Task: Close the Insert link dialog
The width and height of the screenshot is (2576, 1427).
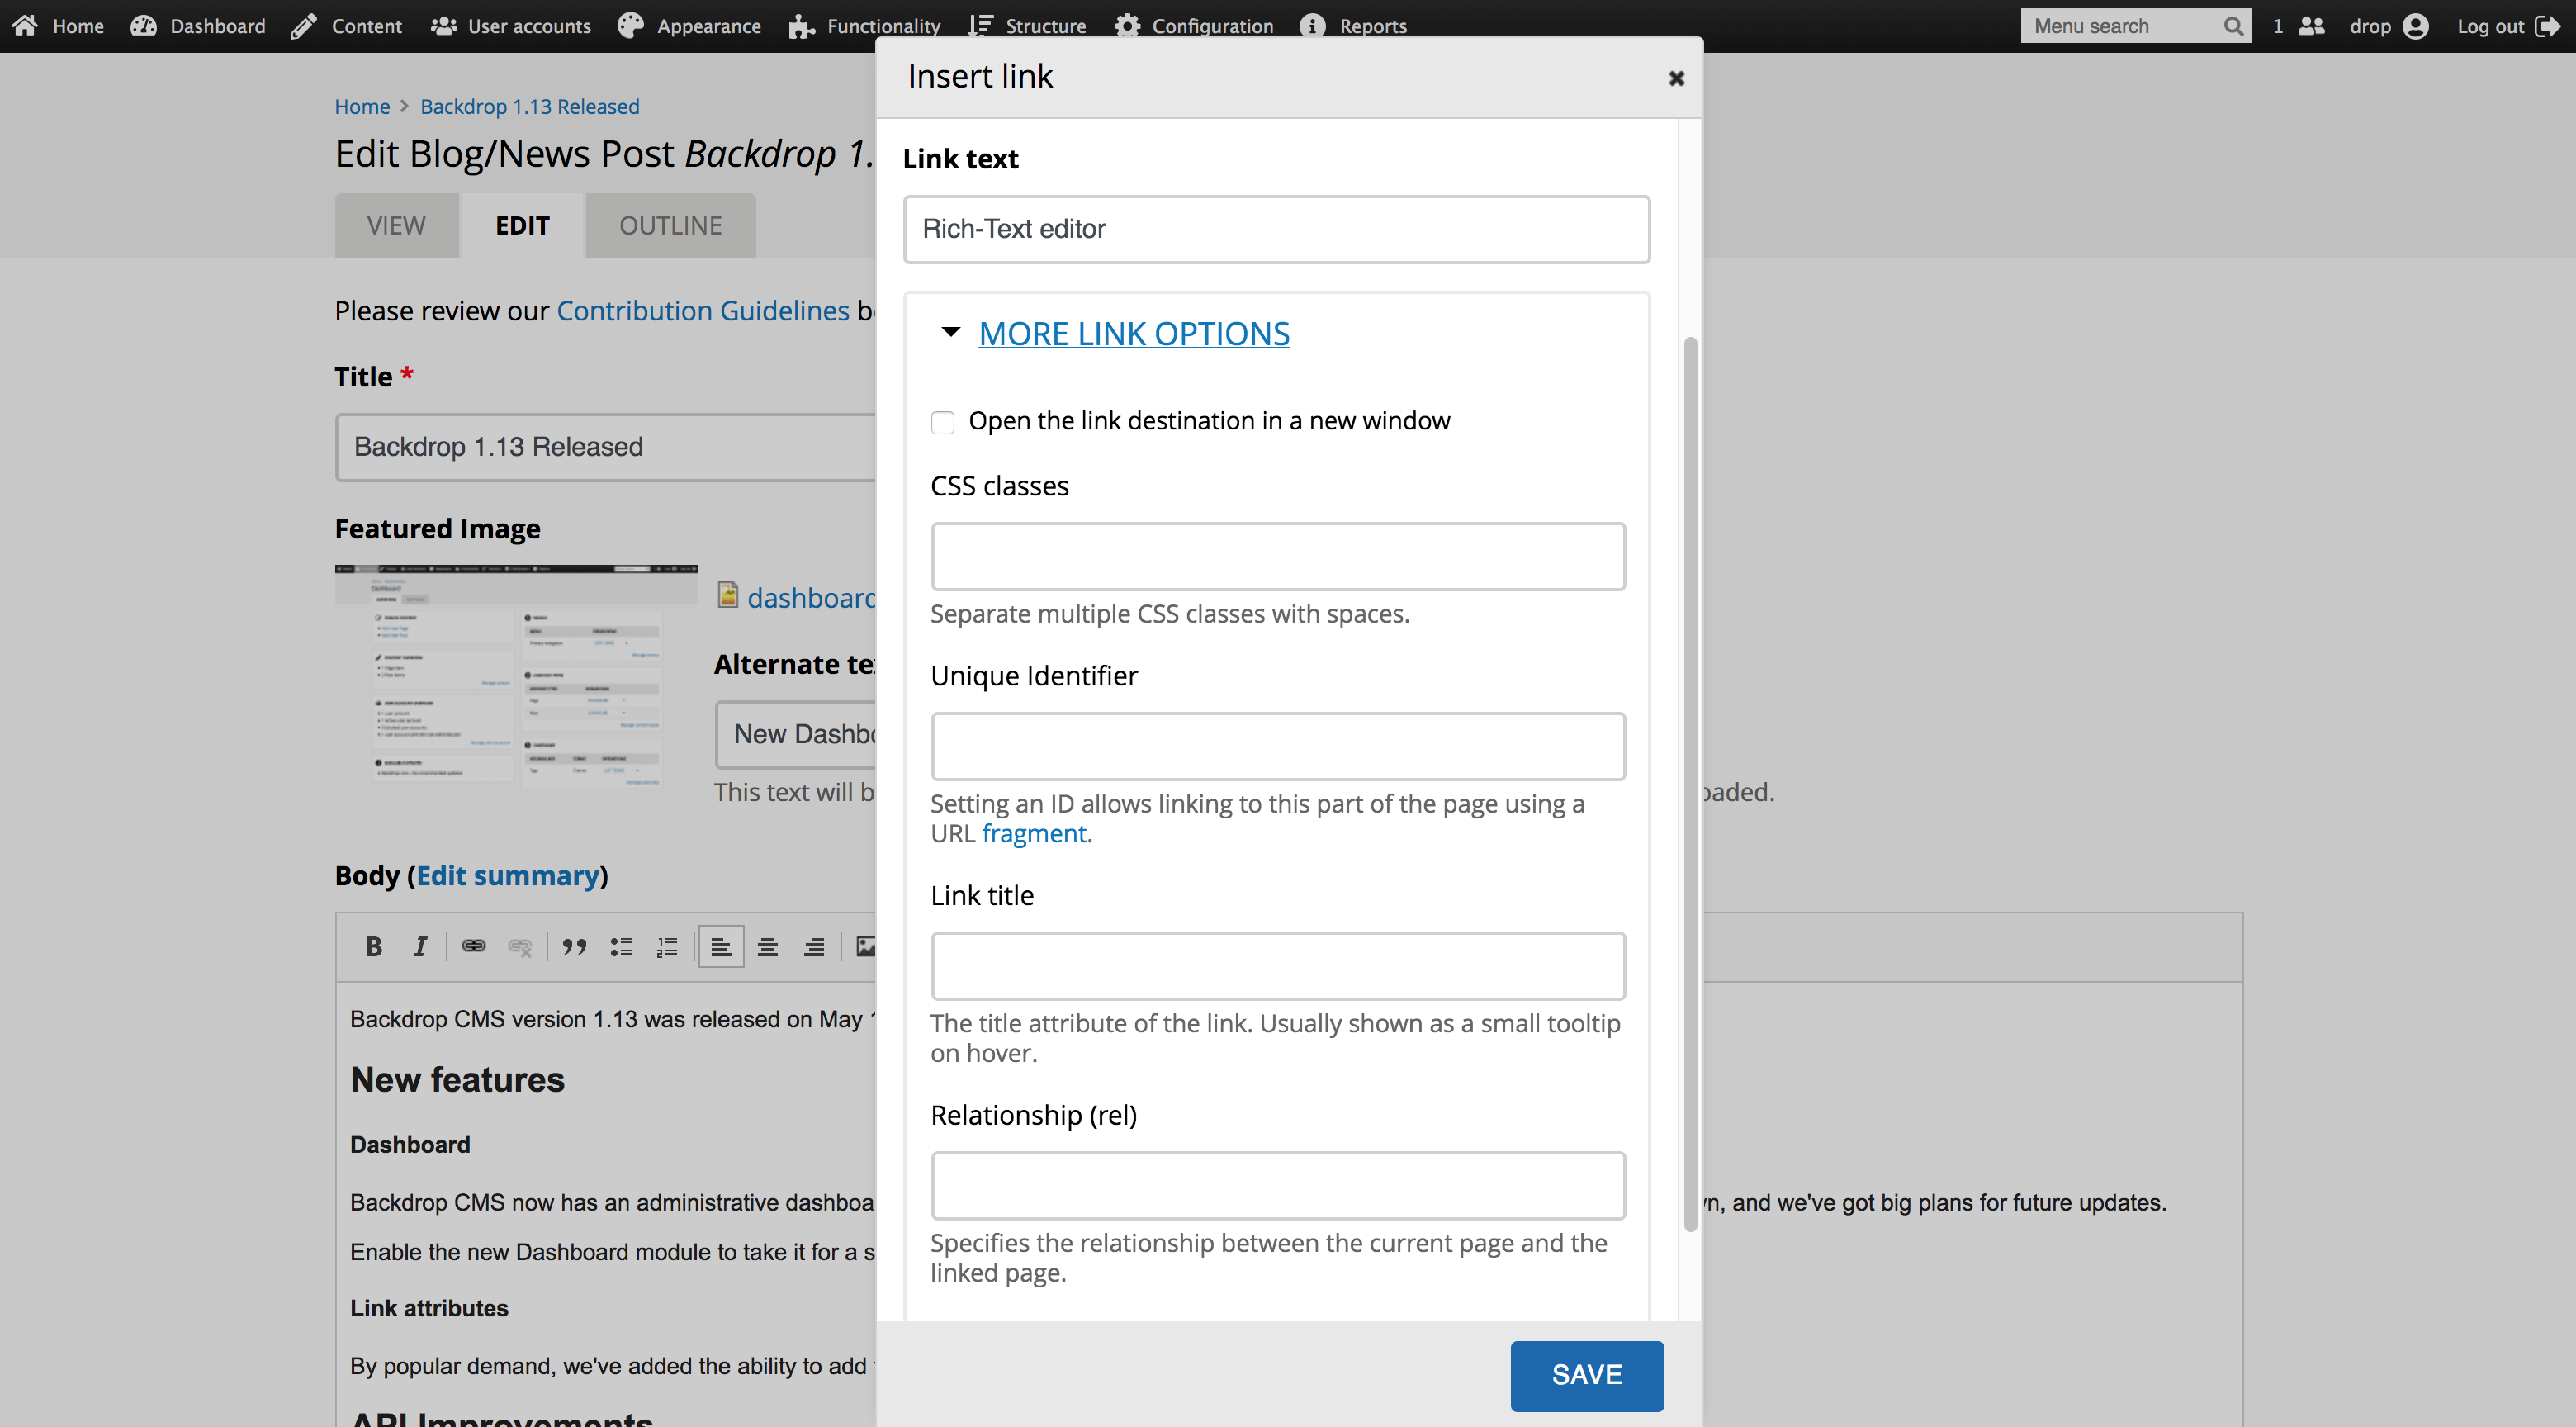Action: 1676,78
